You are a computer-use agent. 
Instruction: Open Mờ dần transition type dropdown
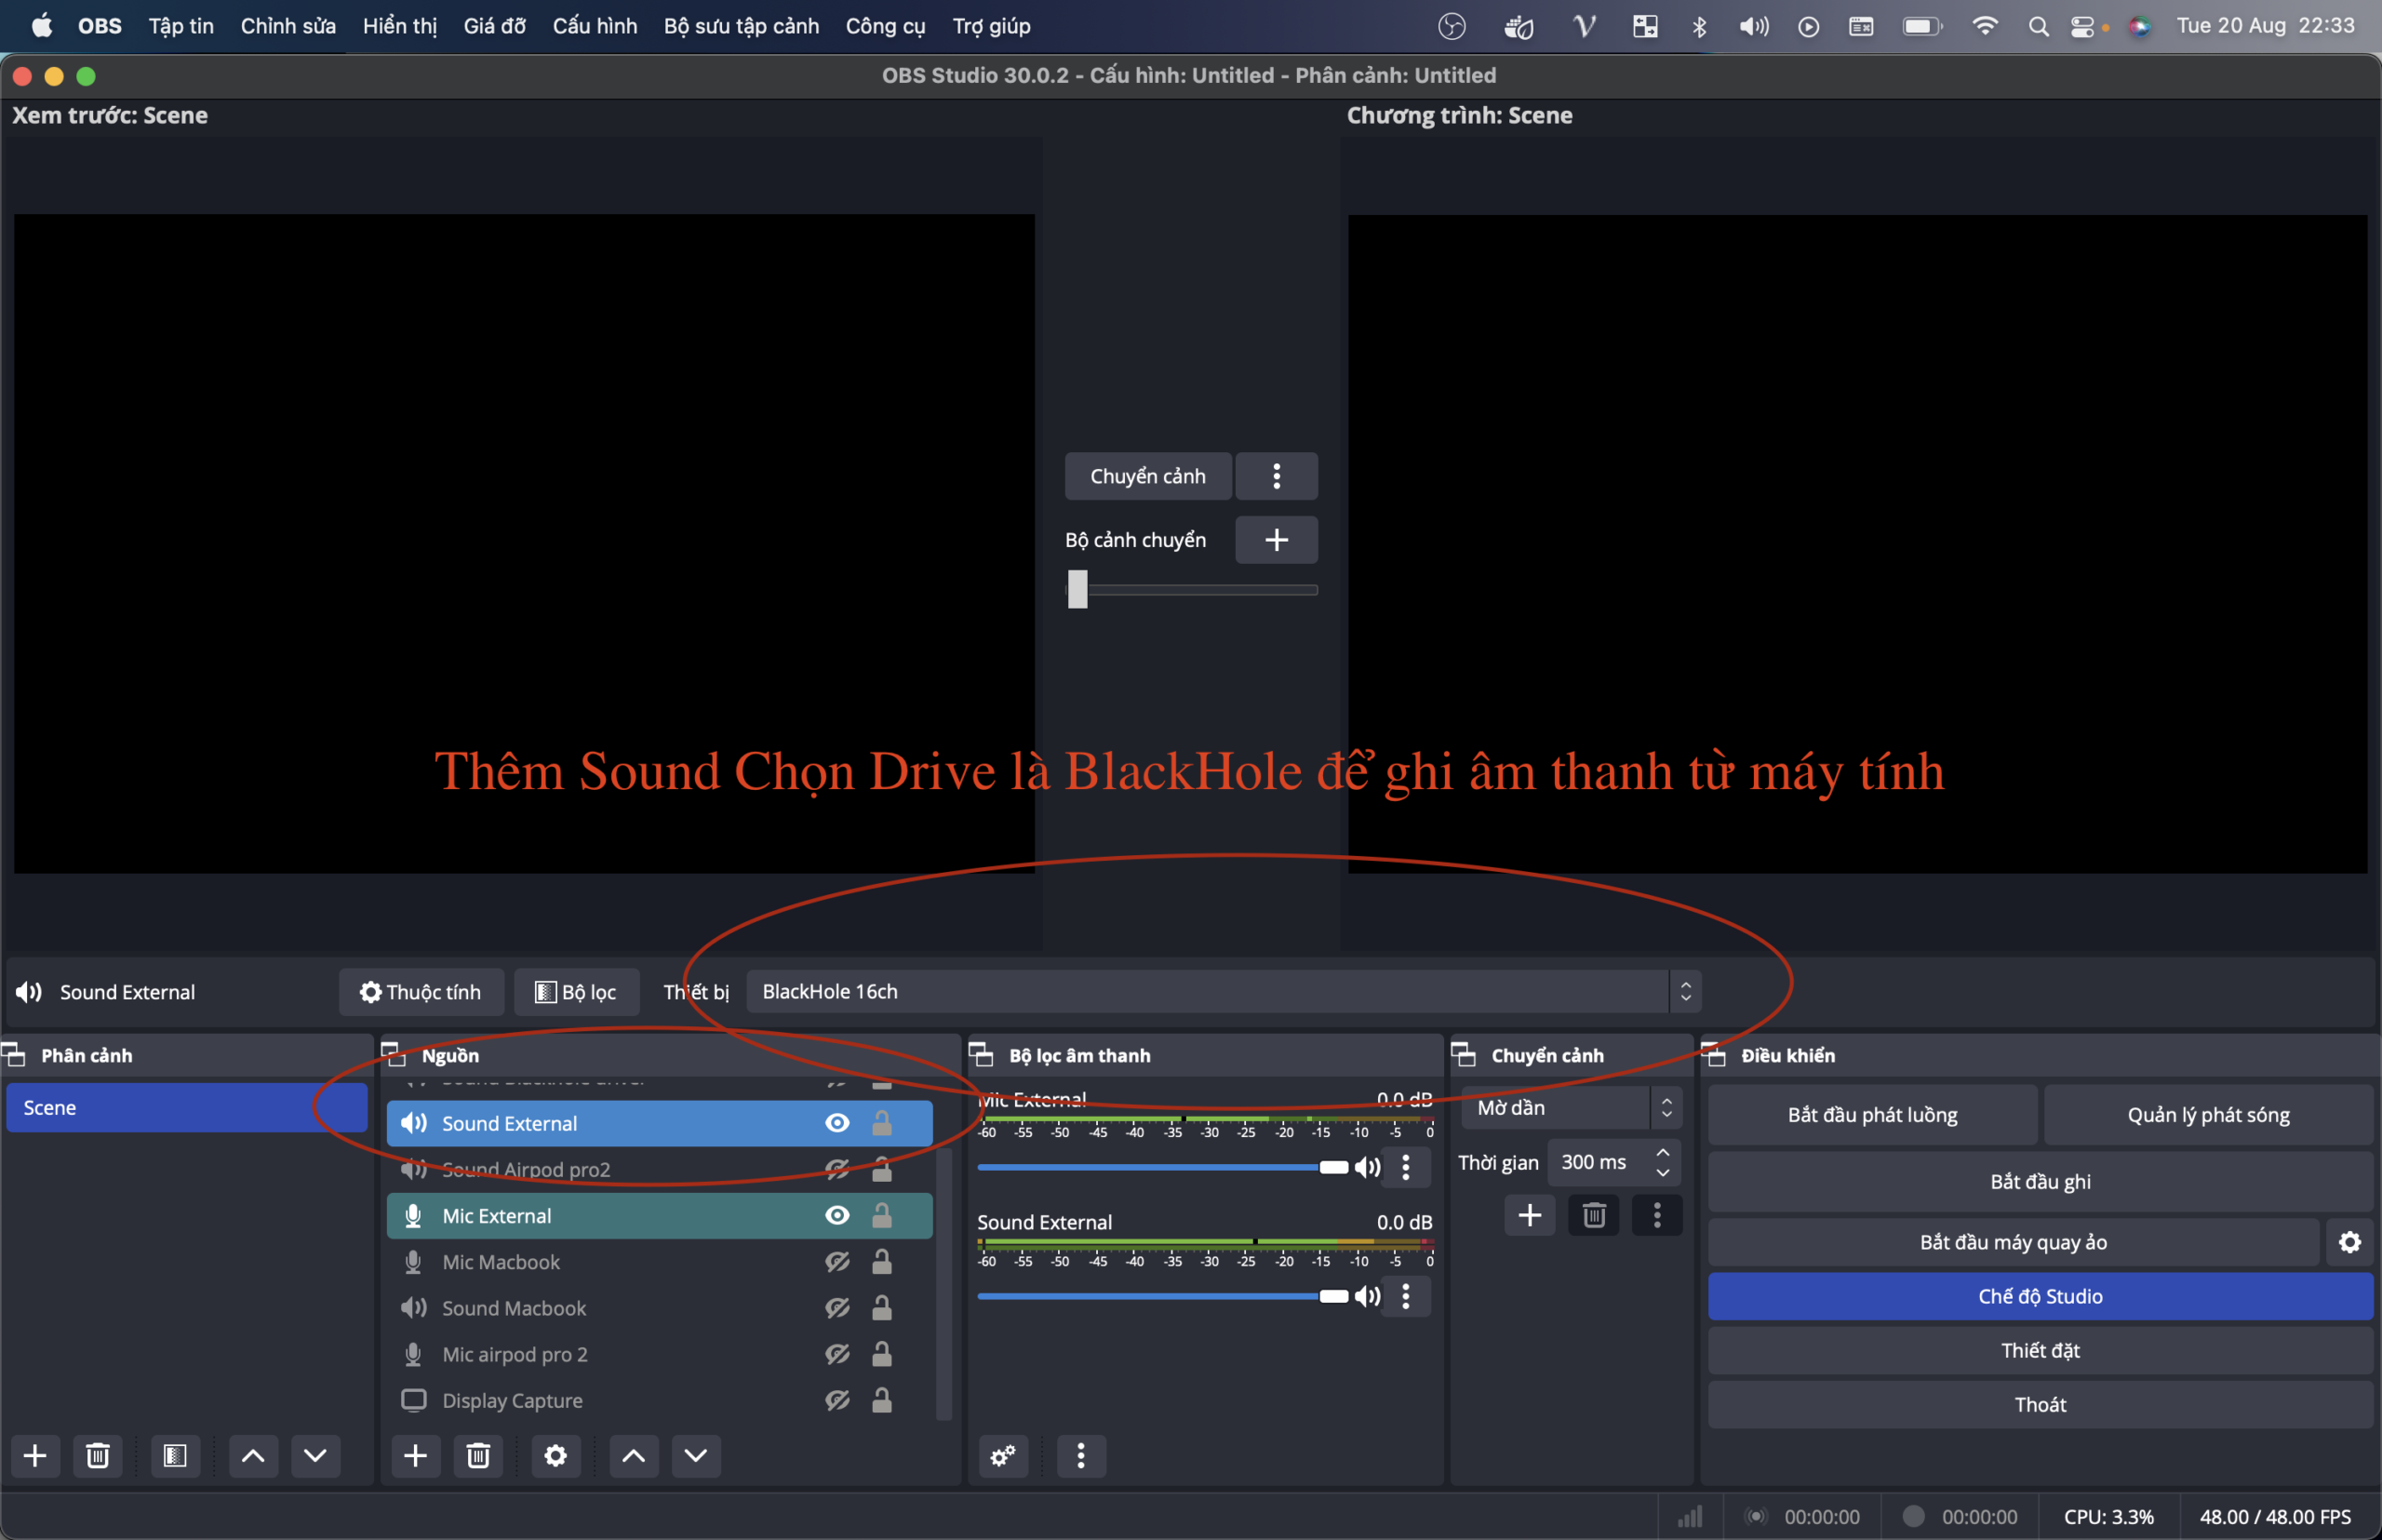click(x=1572, y=1108)
